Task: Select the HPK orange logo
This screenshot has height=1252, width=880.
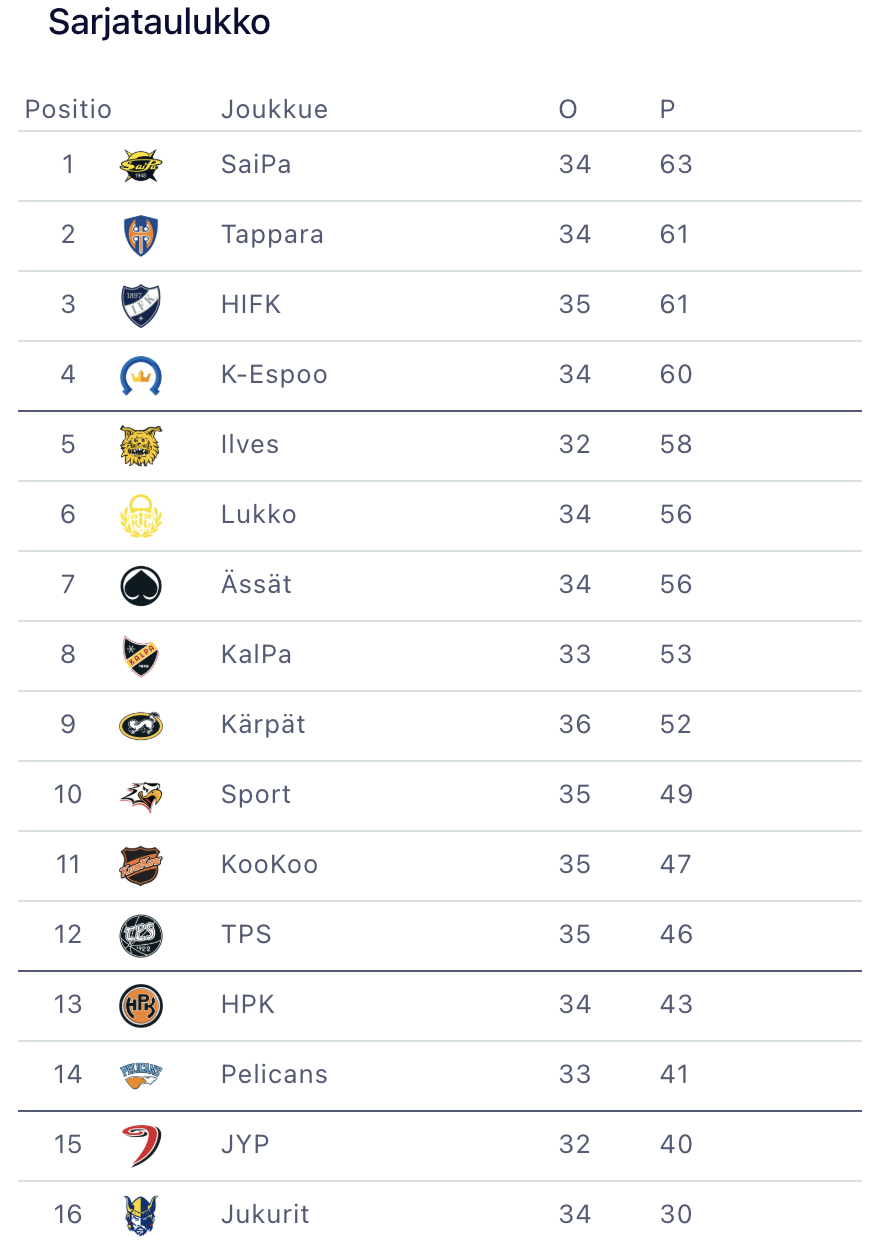Action: click(x=140, y=1005)
